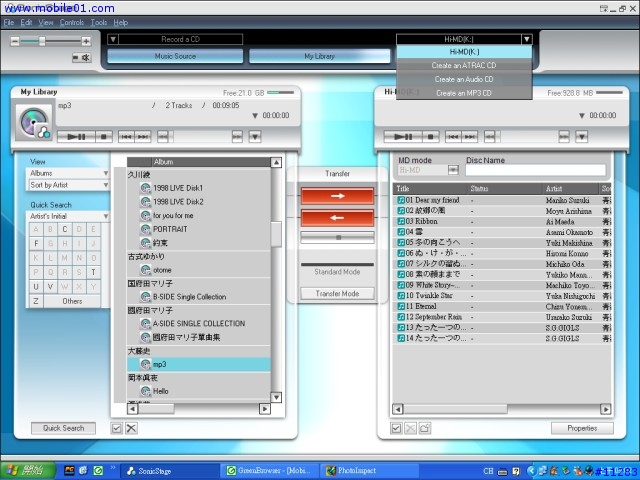Select the highlighted mp3 album

199,364
